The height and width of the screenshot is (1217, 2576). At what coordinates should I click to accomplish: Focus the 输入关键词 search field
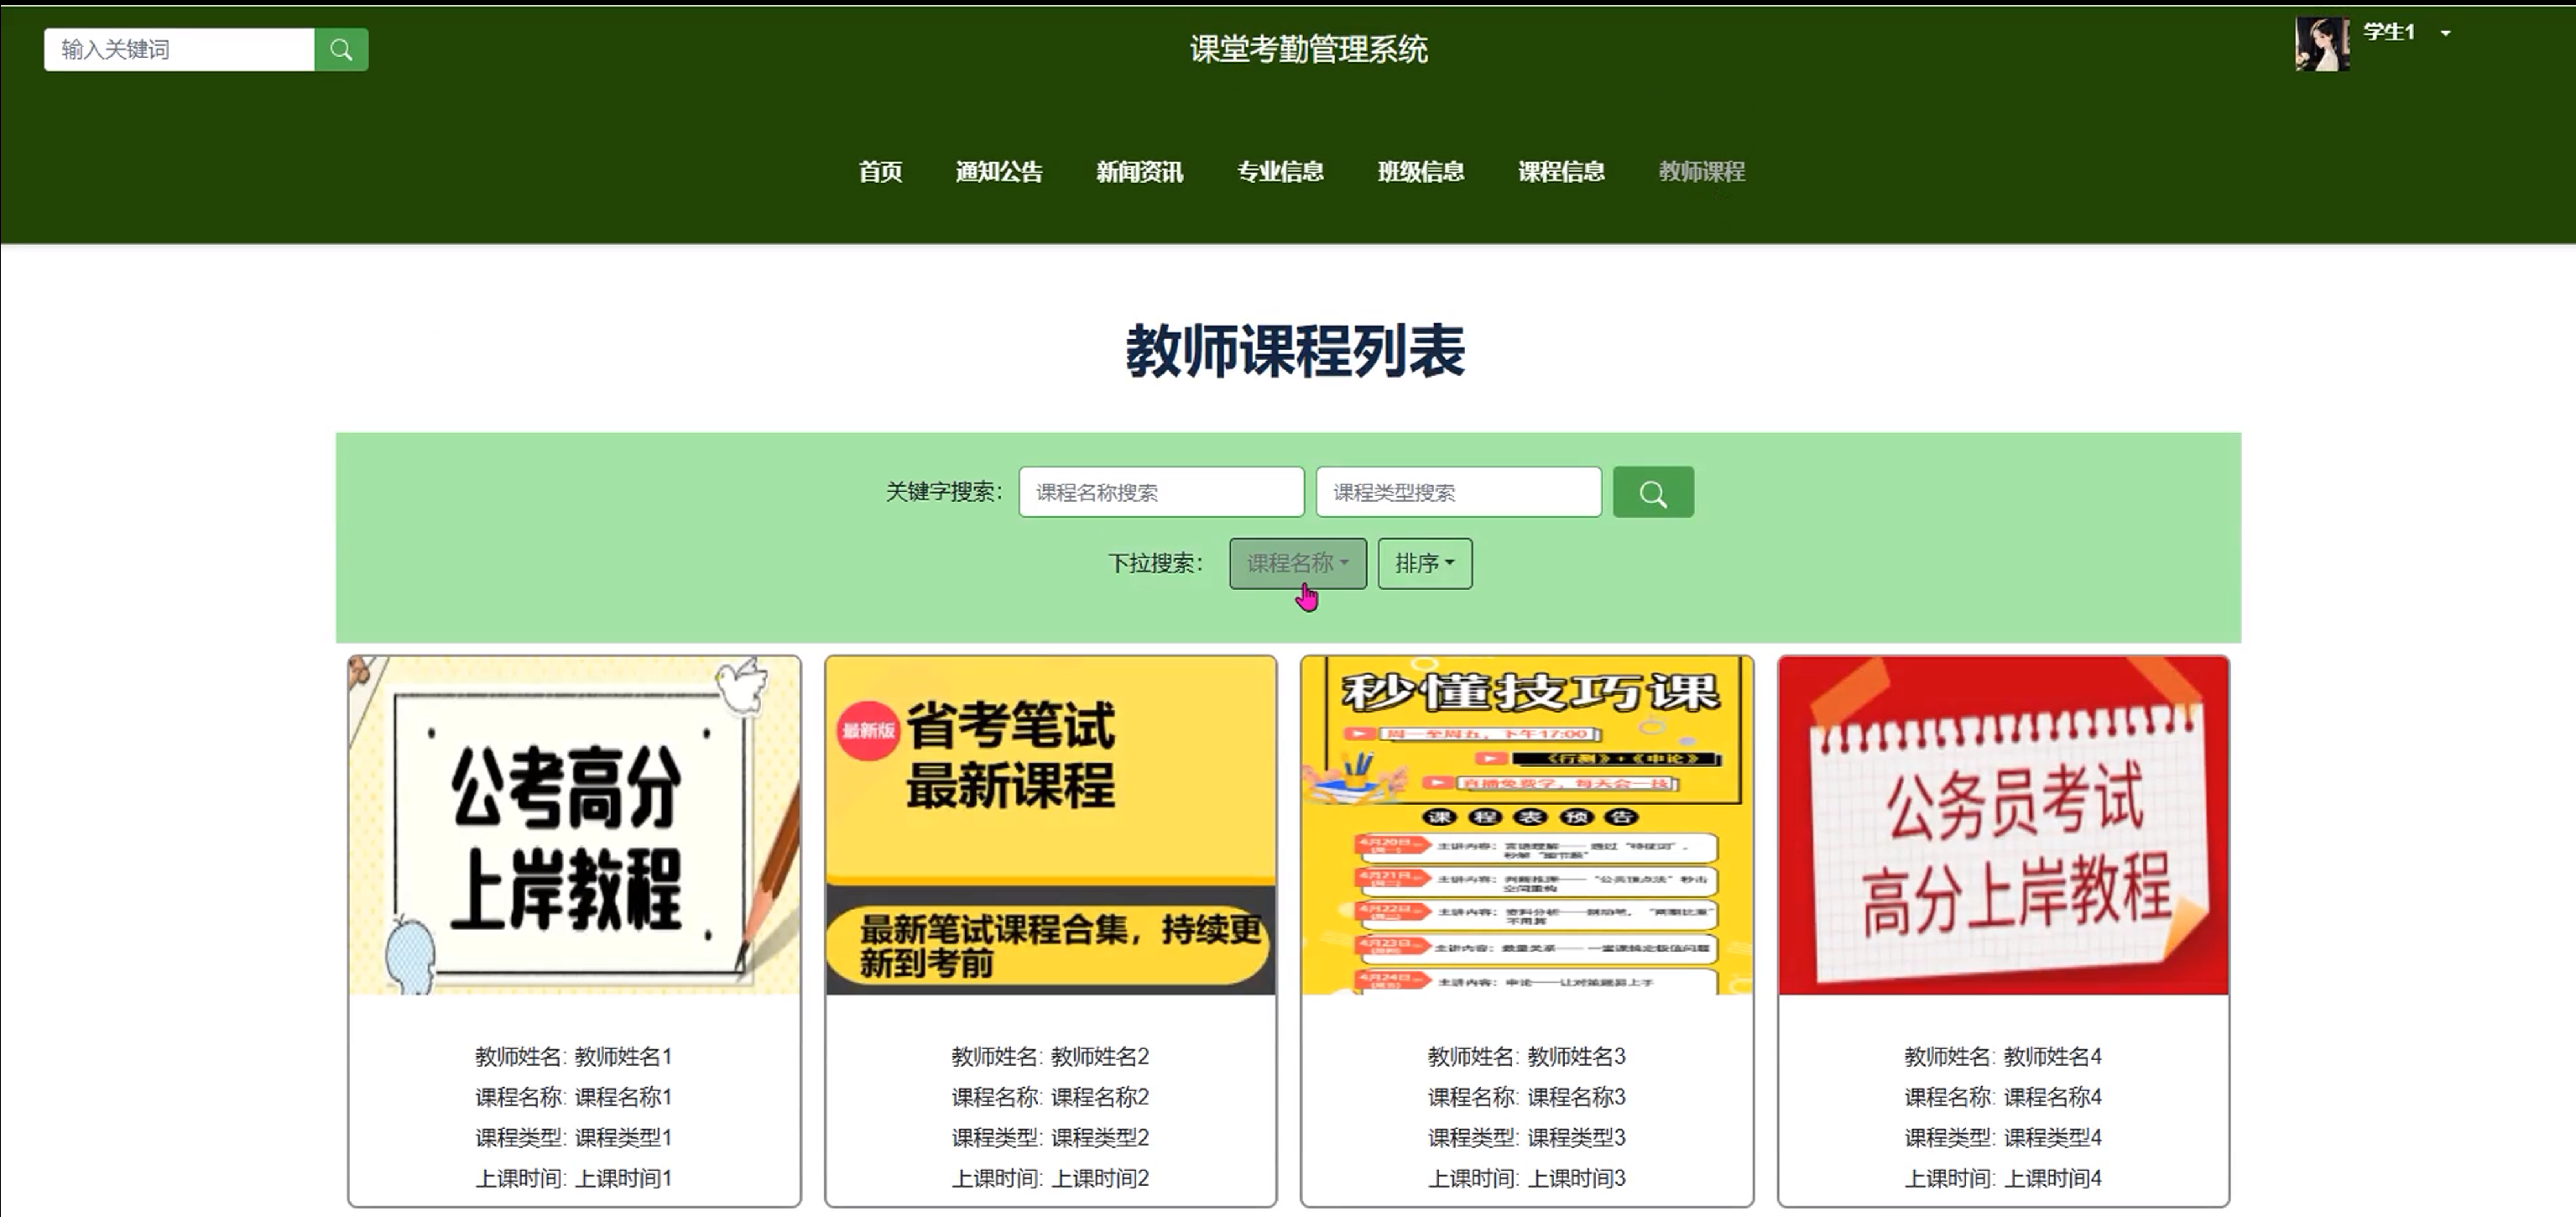[179, 50]
